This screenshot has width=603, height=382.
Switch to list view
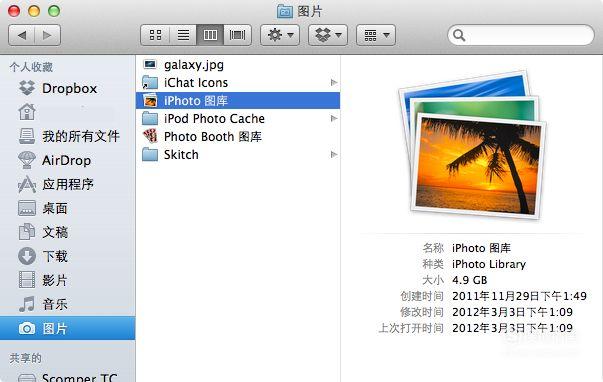click(183, 35)
